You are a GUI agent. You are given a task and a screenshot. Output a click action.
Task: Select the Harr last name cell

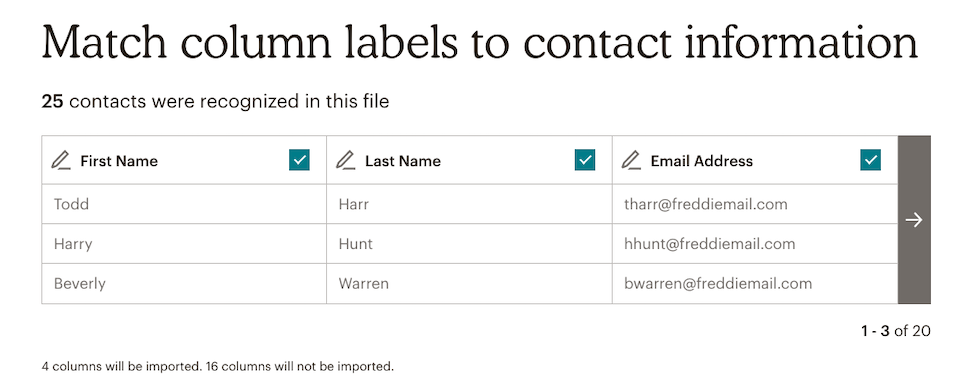coord(469,204)
